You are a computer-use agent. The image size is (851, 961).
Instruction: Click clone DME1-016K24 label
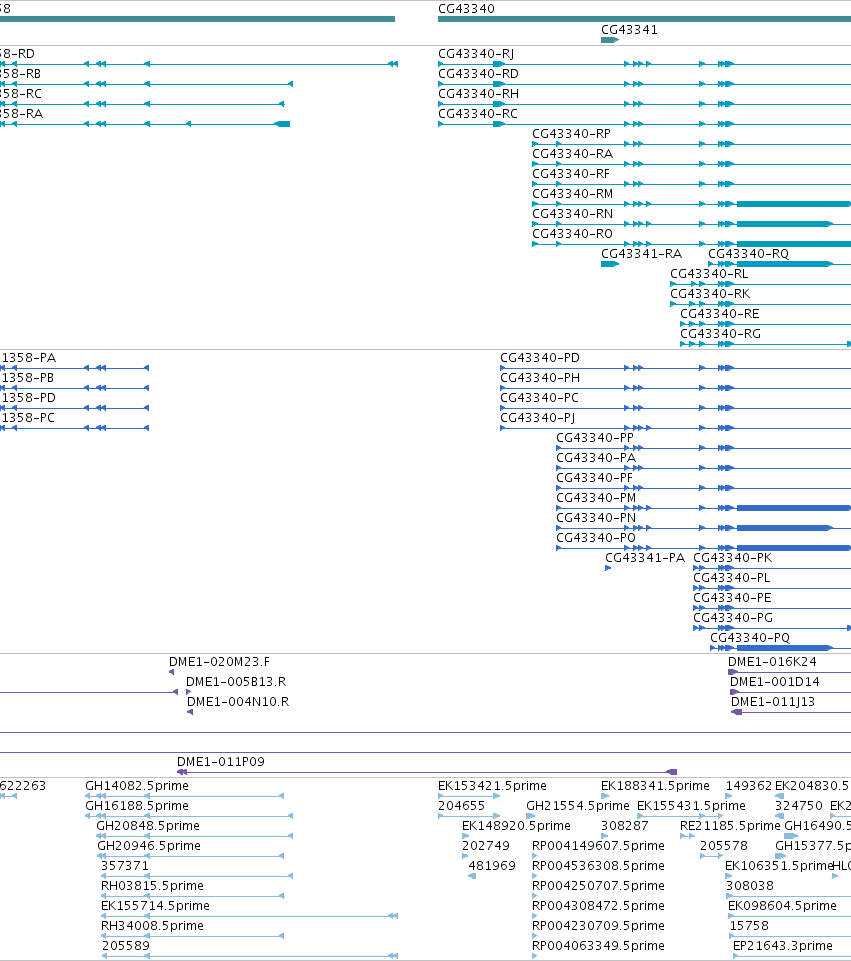tap(772, 662)
